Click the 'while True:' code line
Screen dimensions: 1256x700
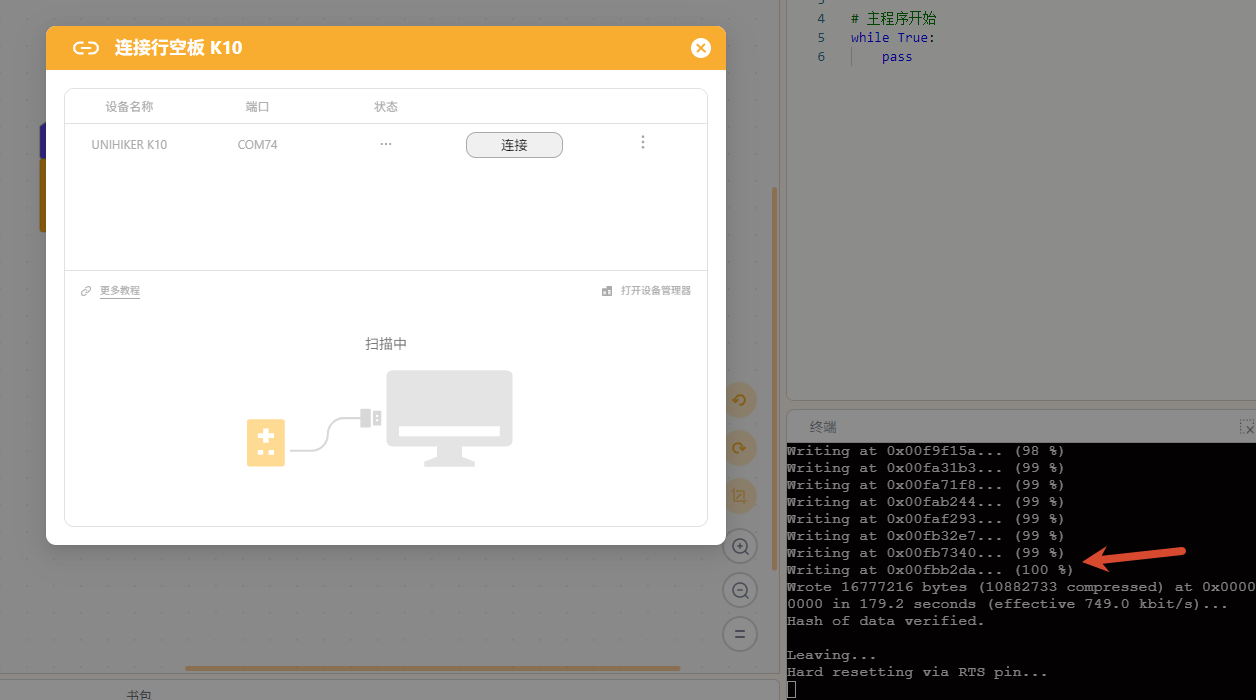893,38
